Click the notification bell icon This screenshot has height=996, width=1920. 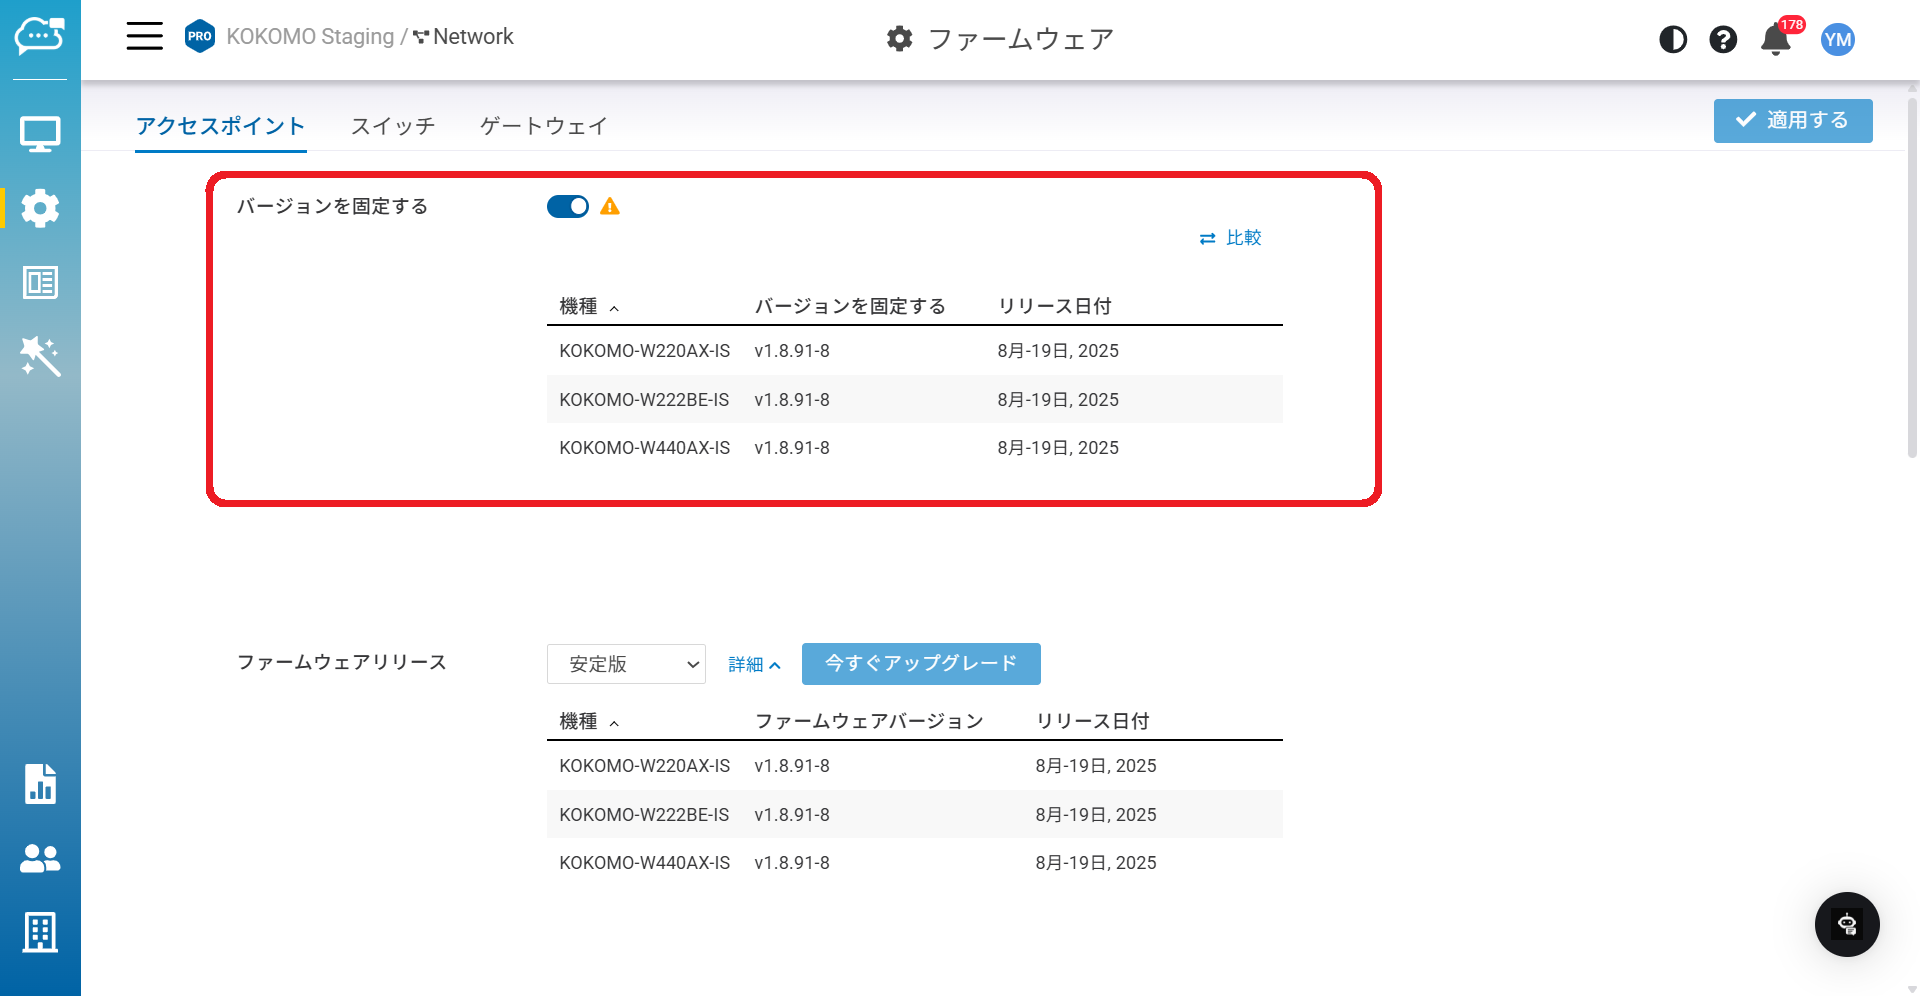point(1776,40)
